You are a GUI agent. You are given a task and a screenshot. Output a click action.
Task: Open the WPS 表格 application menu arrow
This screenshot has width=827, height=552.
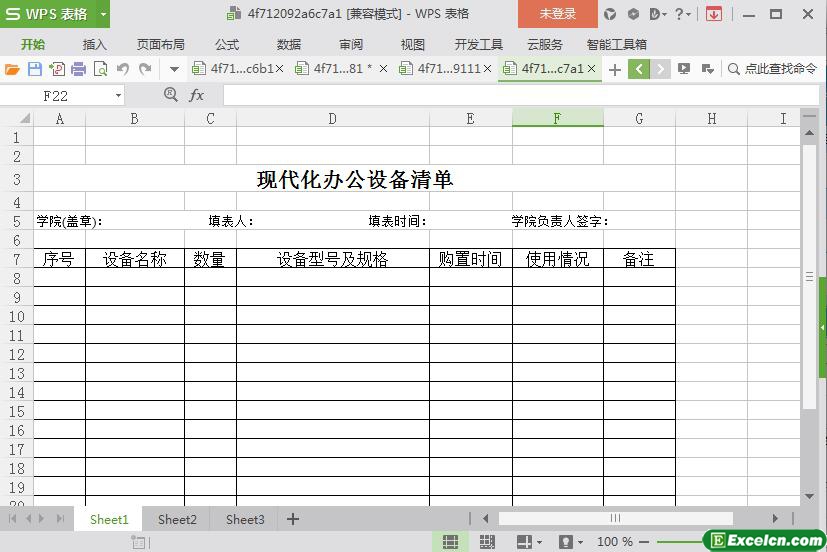click(103, 14)
